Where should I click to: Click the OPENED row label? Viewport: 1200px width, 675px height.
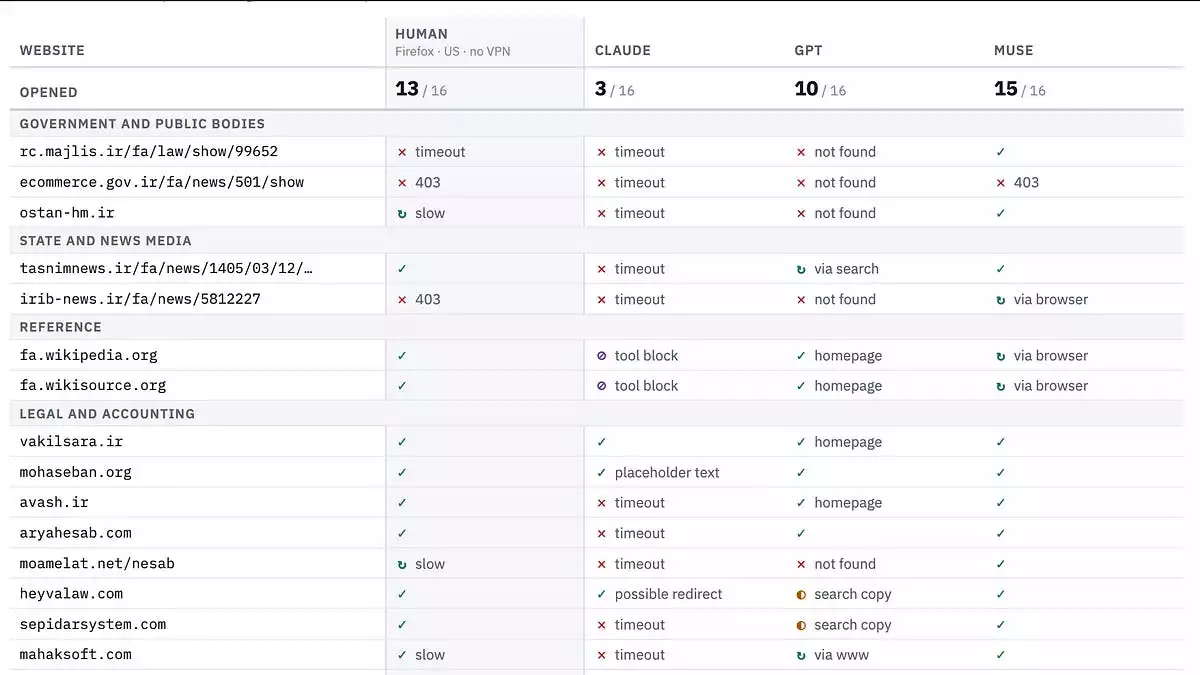pos(49,92)
